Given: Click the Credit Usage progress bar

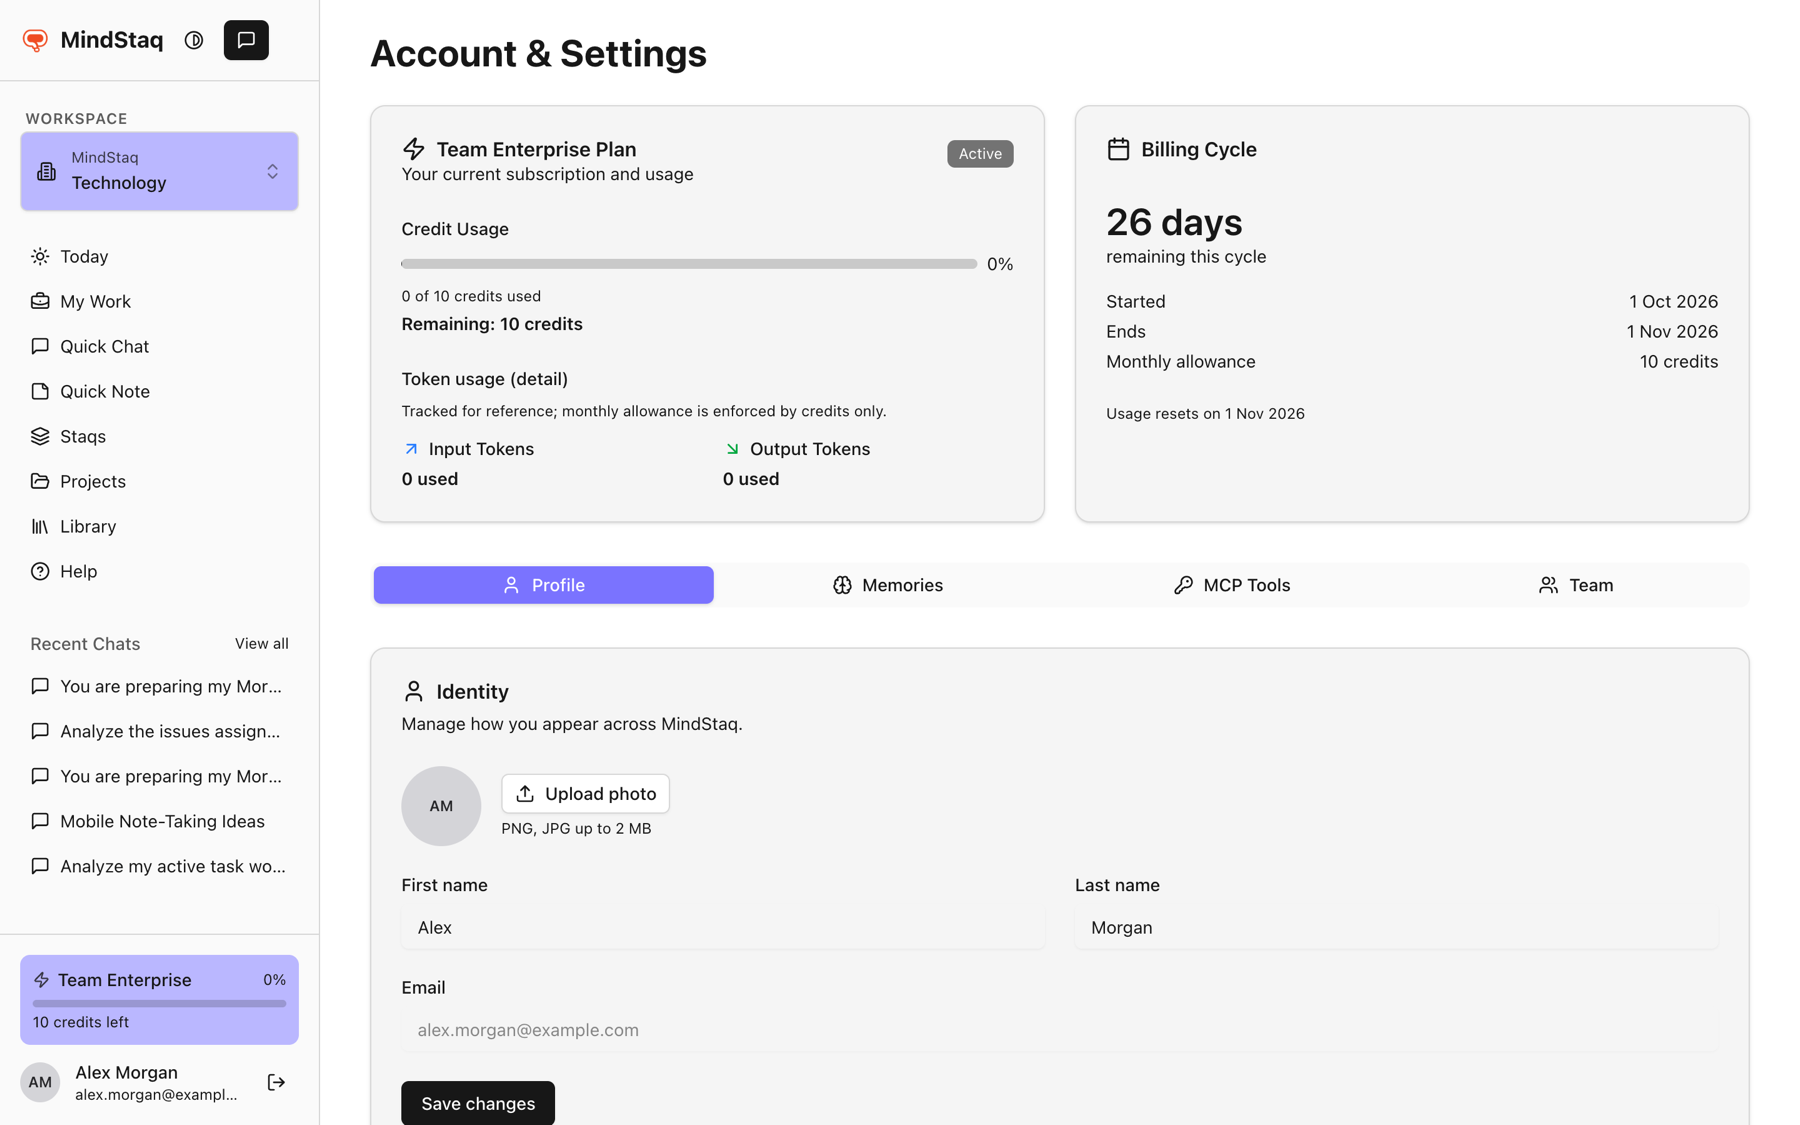Looking at the screenshot, I should (689, 264).
